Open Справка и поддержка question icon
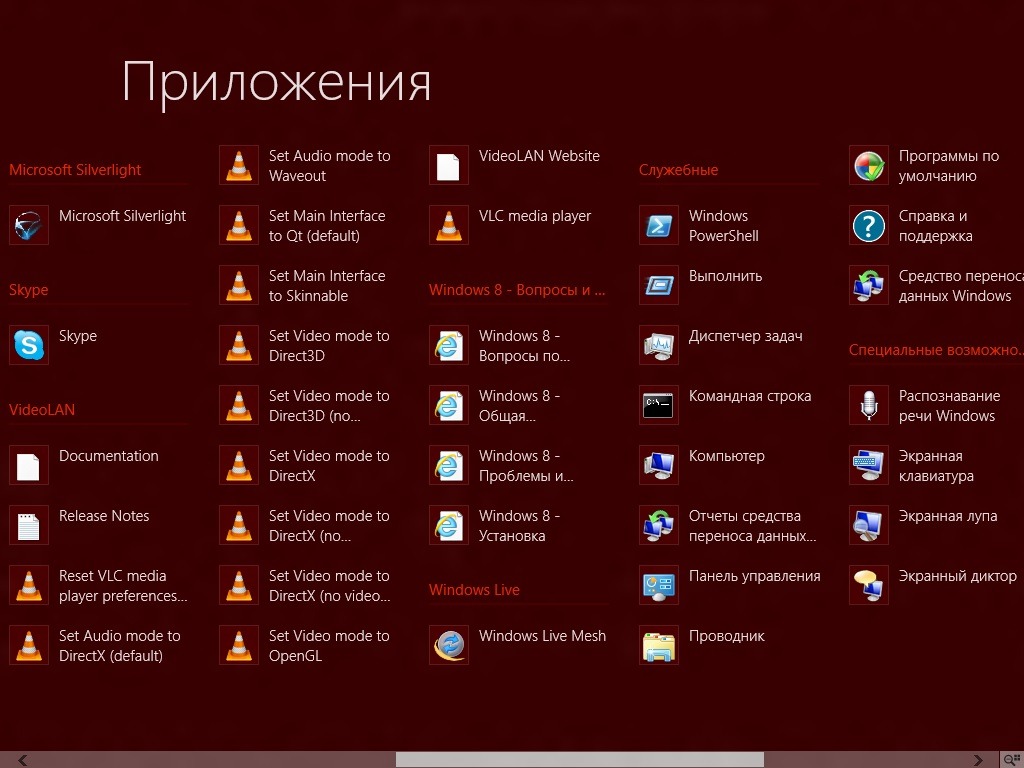The height and width of the screenshot is (768, 1024). click(869, 225)
